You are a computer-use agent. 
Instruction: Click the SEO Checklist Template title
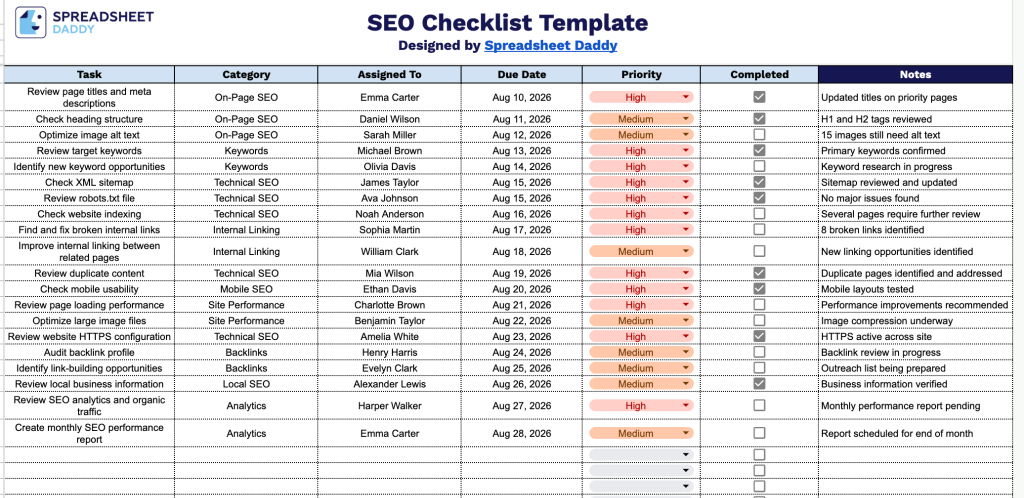pyautogui.click(x=507, y=23)
